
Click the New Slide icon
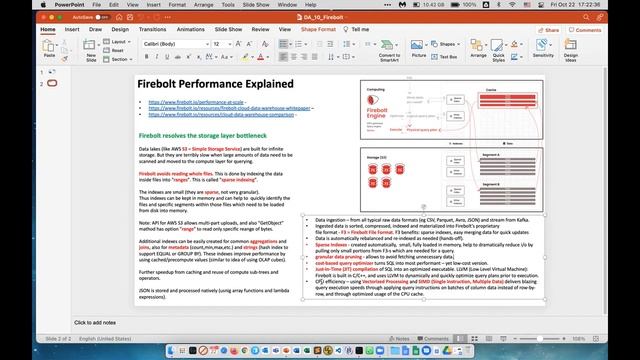89,45
